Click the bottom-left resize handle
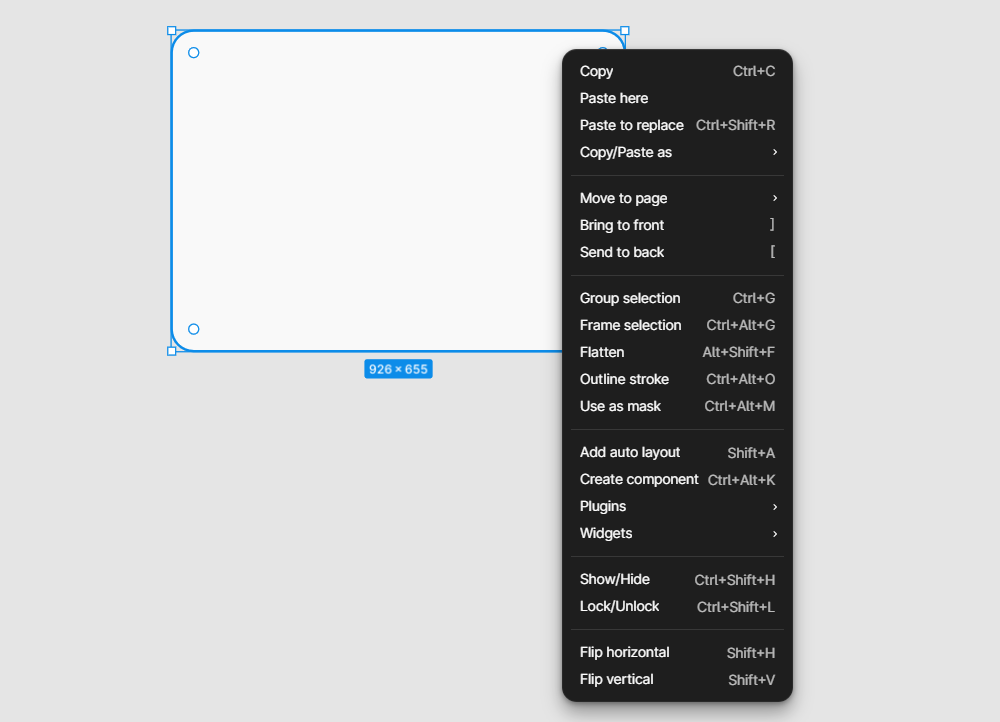Image resolution: width=1000 pixels, height=722 pixels. 172,351
